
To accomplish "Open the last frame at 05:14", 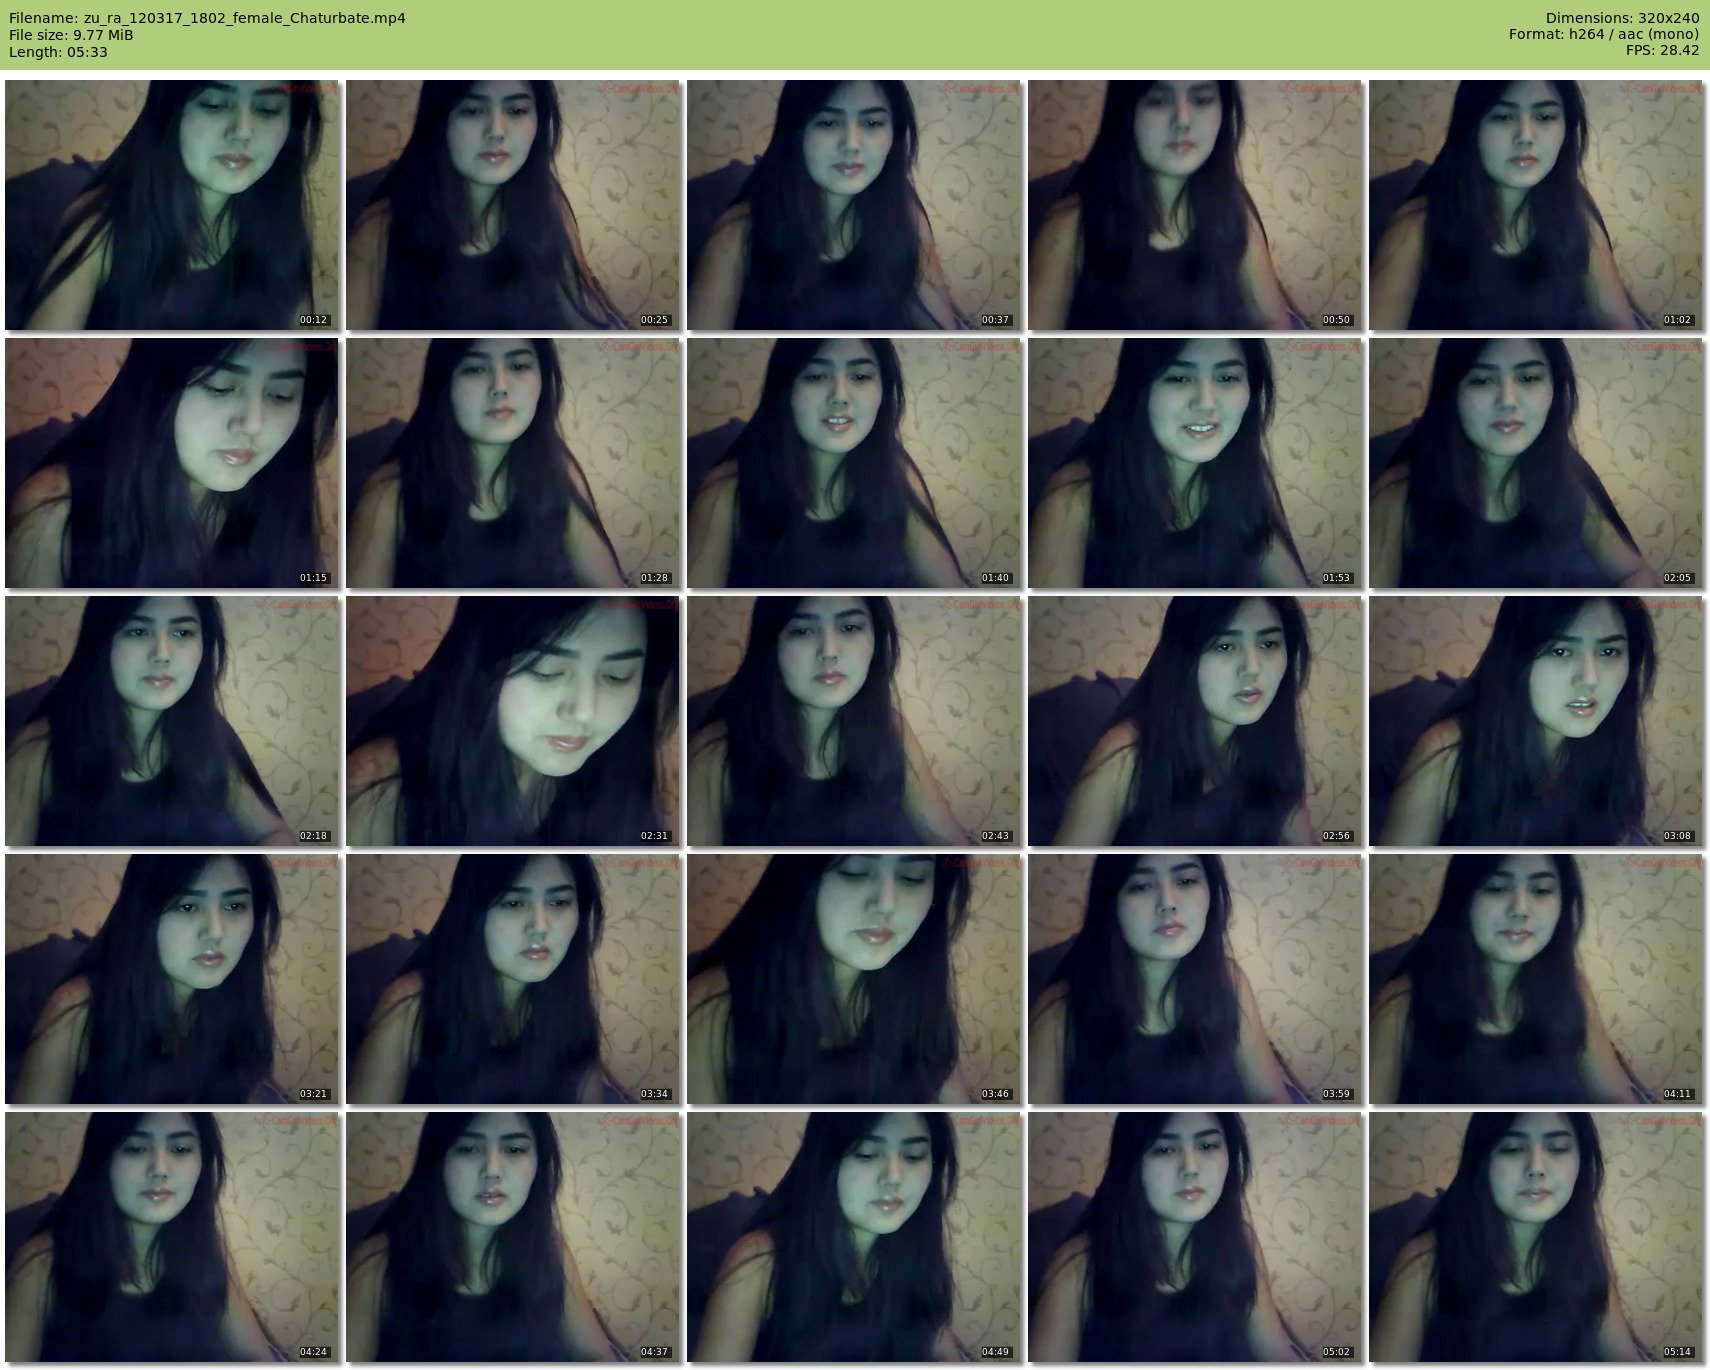I will pos(1536,1237).
